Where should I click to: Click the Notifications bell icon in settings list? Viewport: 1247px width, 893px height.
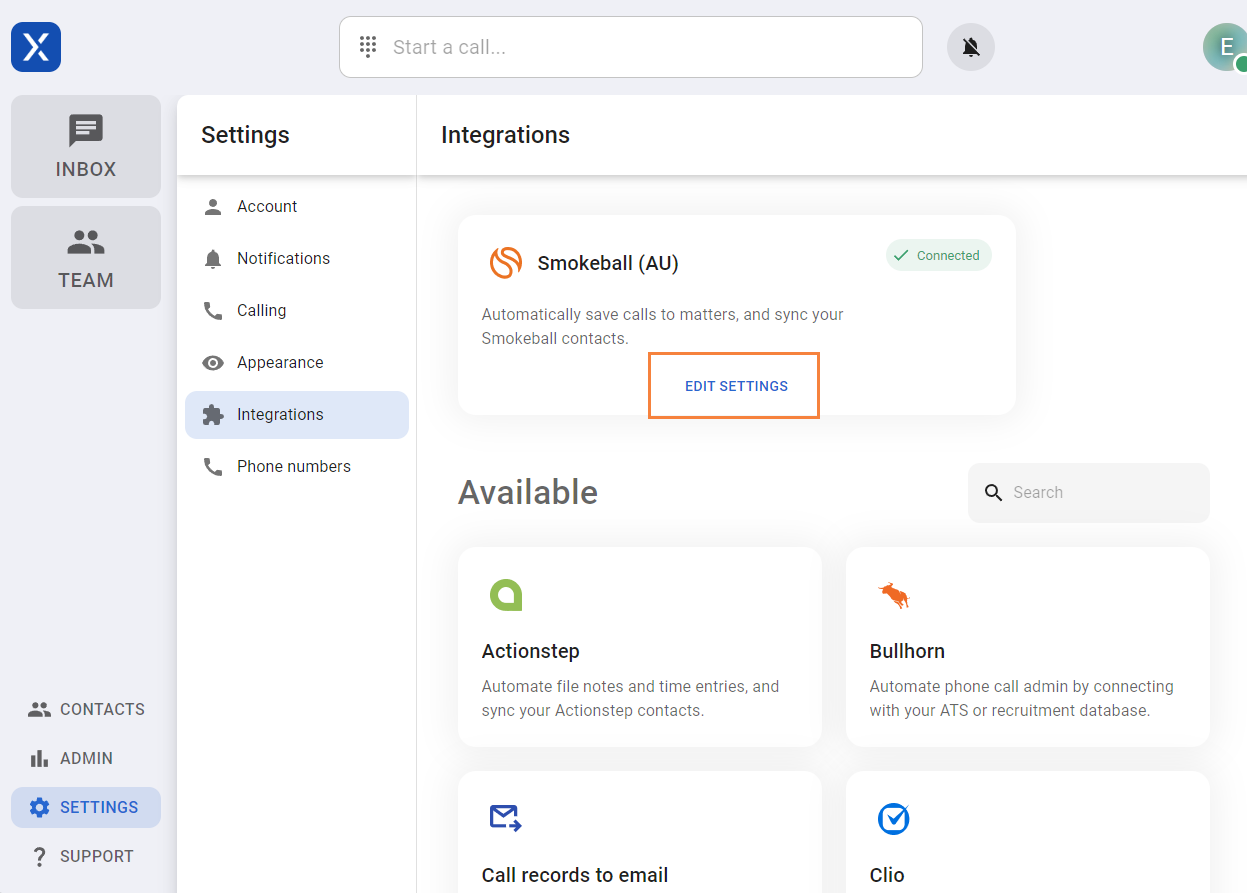[213, 259]
